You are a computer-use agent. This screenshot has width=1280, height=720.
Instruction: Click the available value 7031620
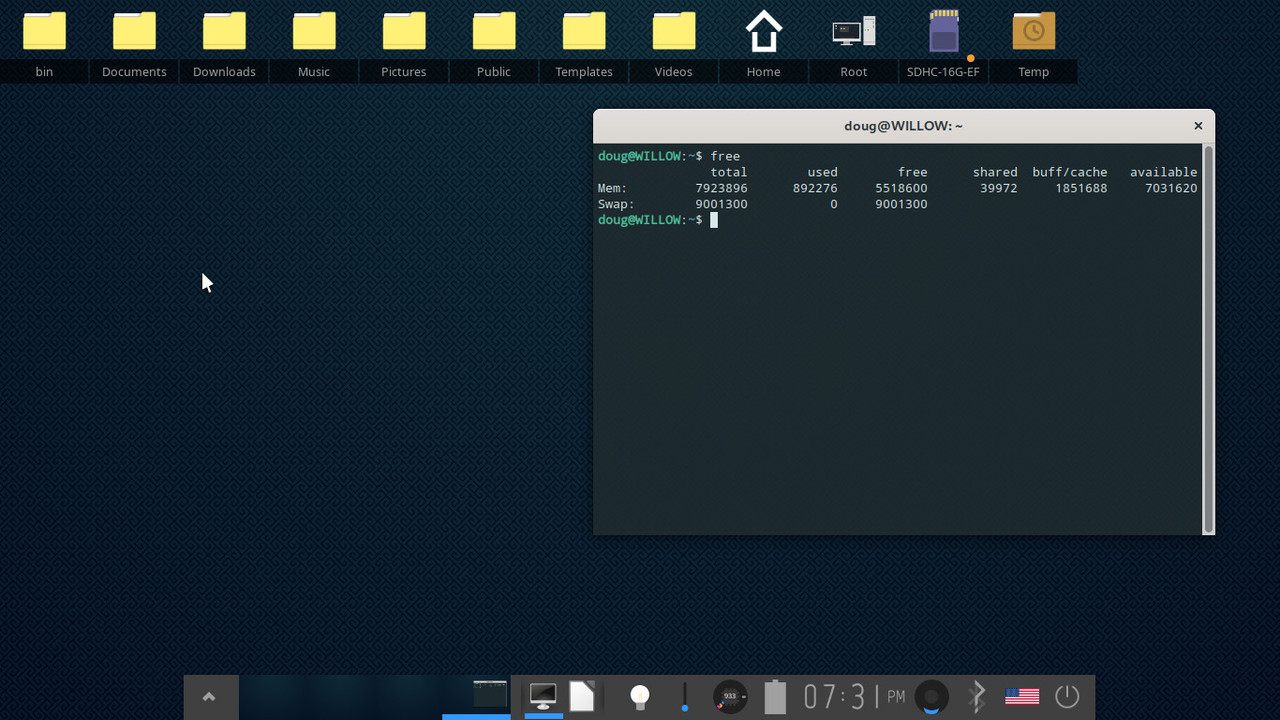tap(1171, 188)
